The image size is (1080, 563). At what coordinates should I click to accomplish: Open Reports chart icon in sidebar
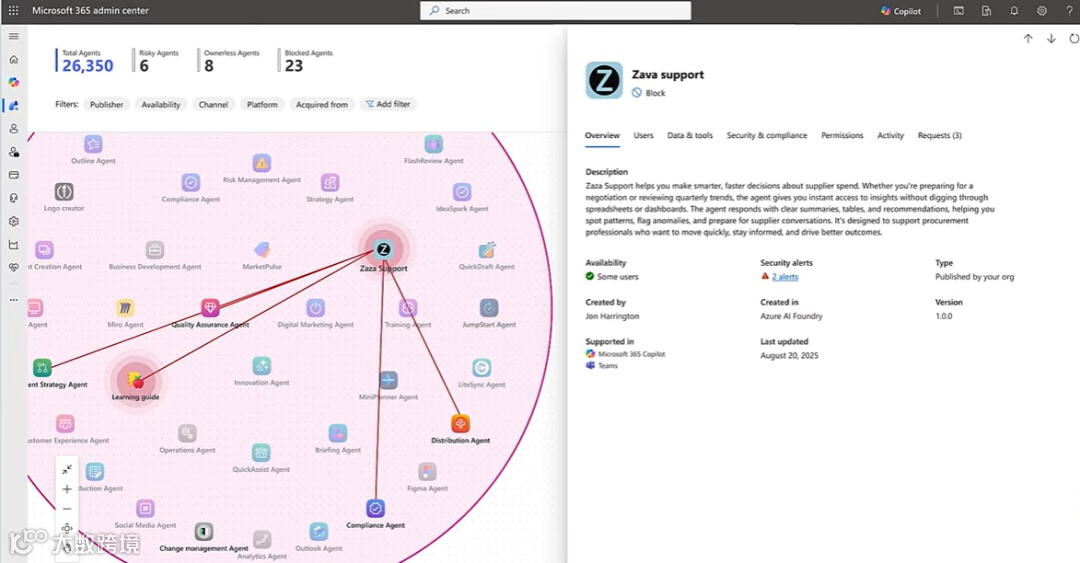point(14,245)
